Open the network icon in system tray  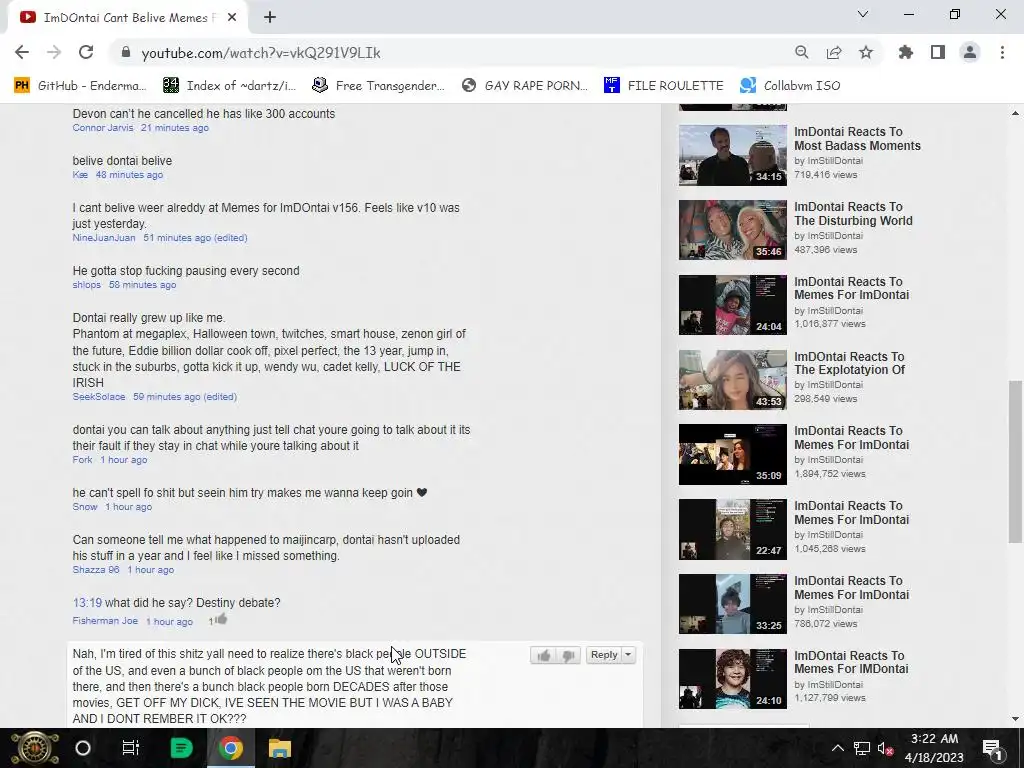coord(861,748)
